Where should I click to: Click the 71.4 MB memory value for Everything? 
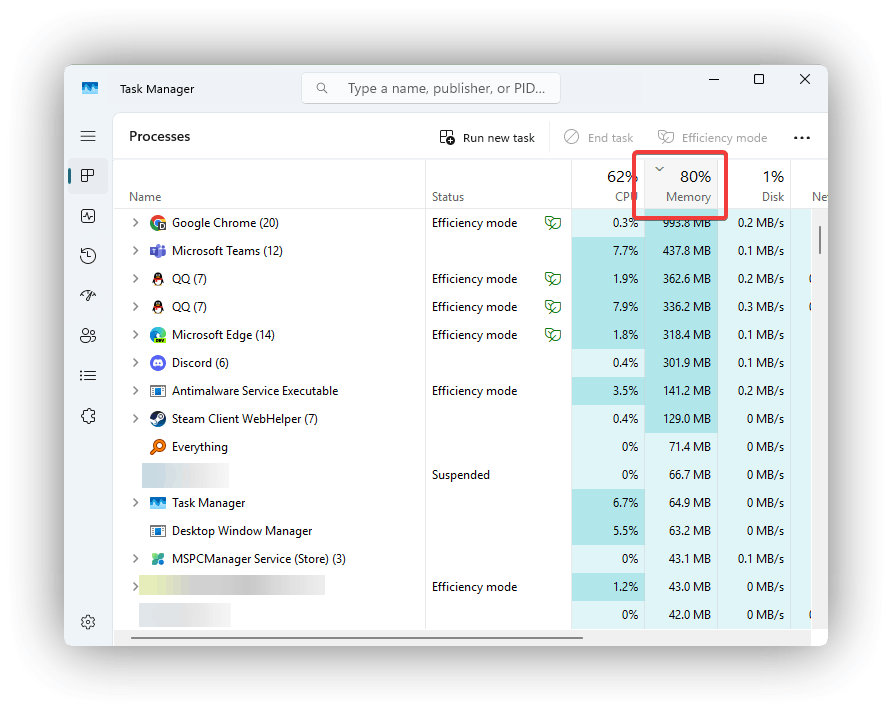[x=689, y=447]
